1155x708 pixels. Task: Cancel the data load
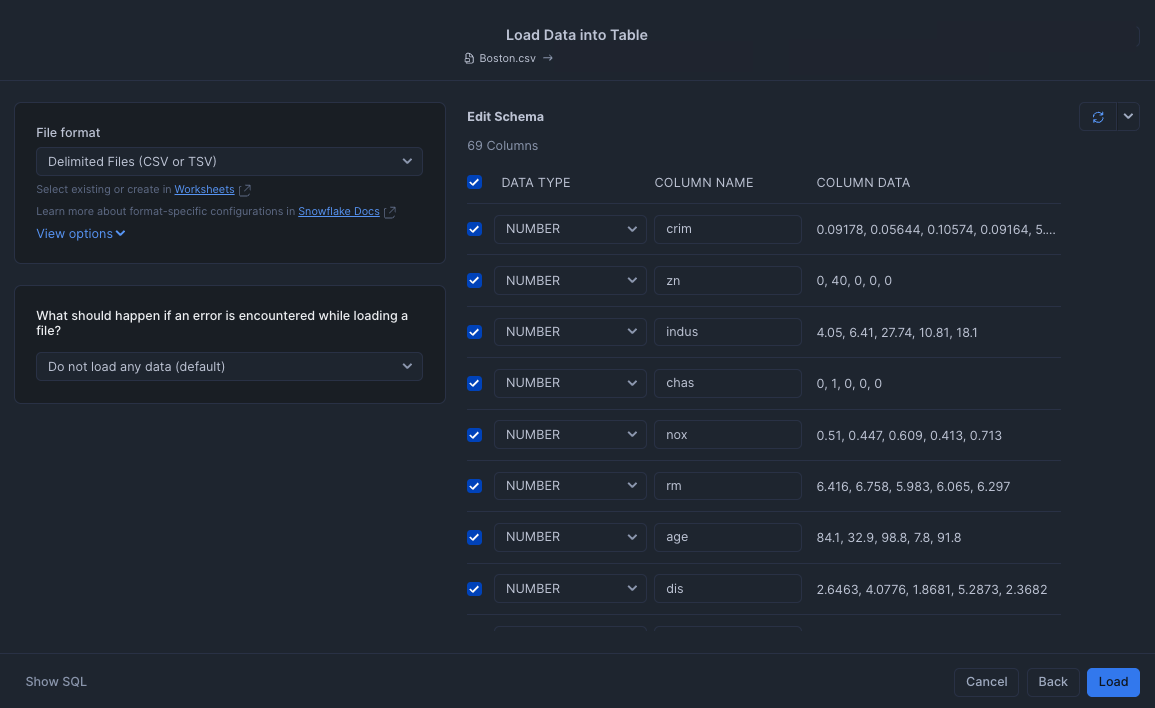(x=986, y=681)
